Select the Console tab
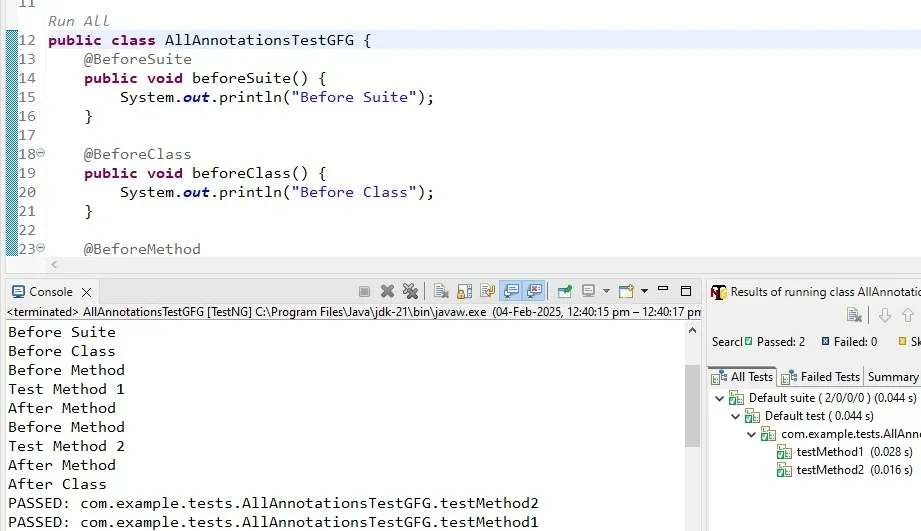 [x=51, y=292]
